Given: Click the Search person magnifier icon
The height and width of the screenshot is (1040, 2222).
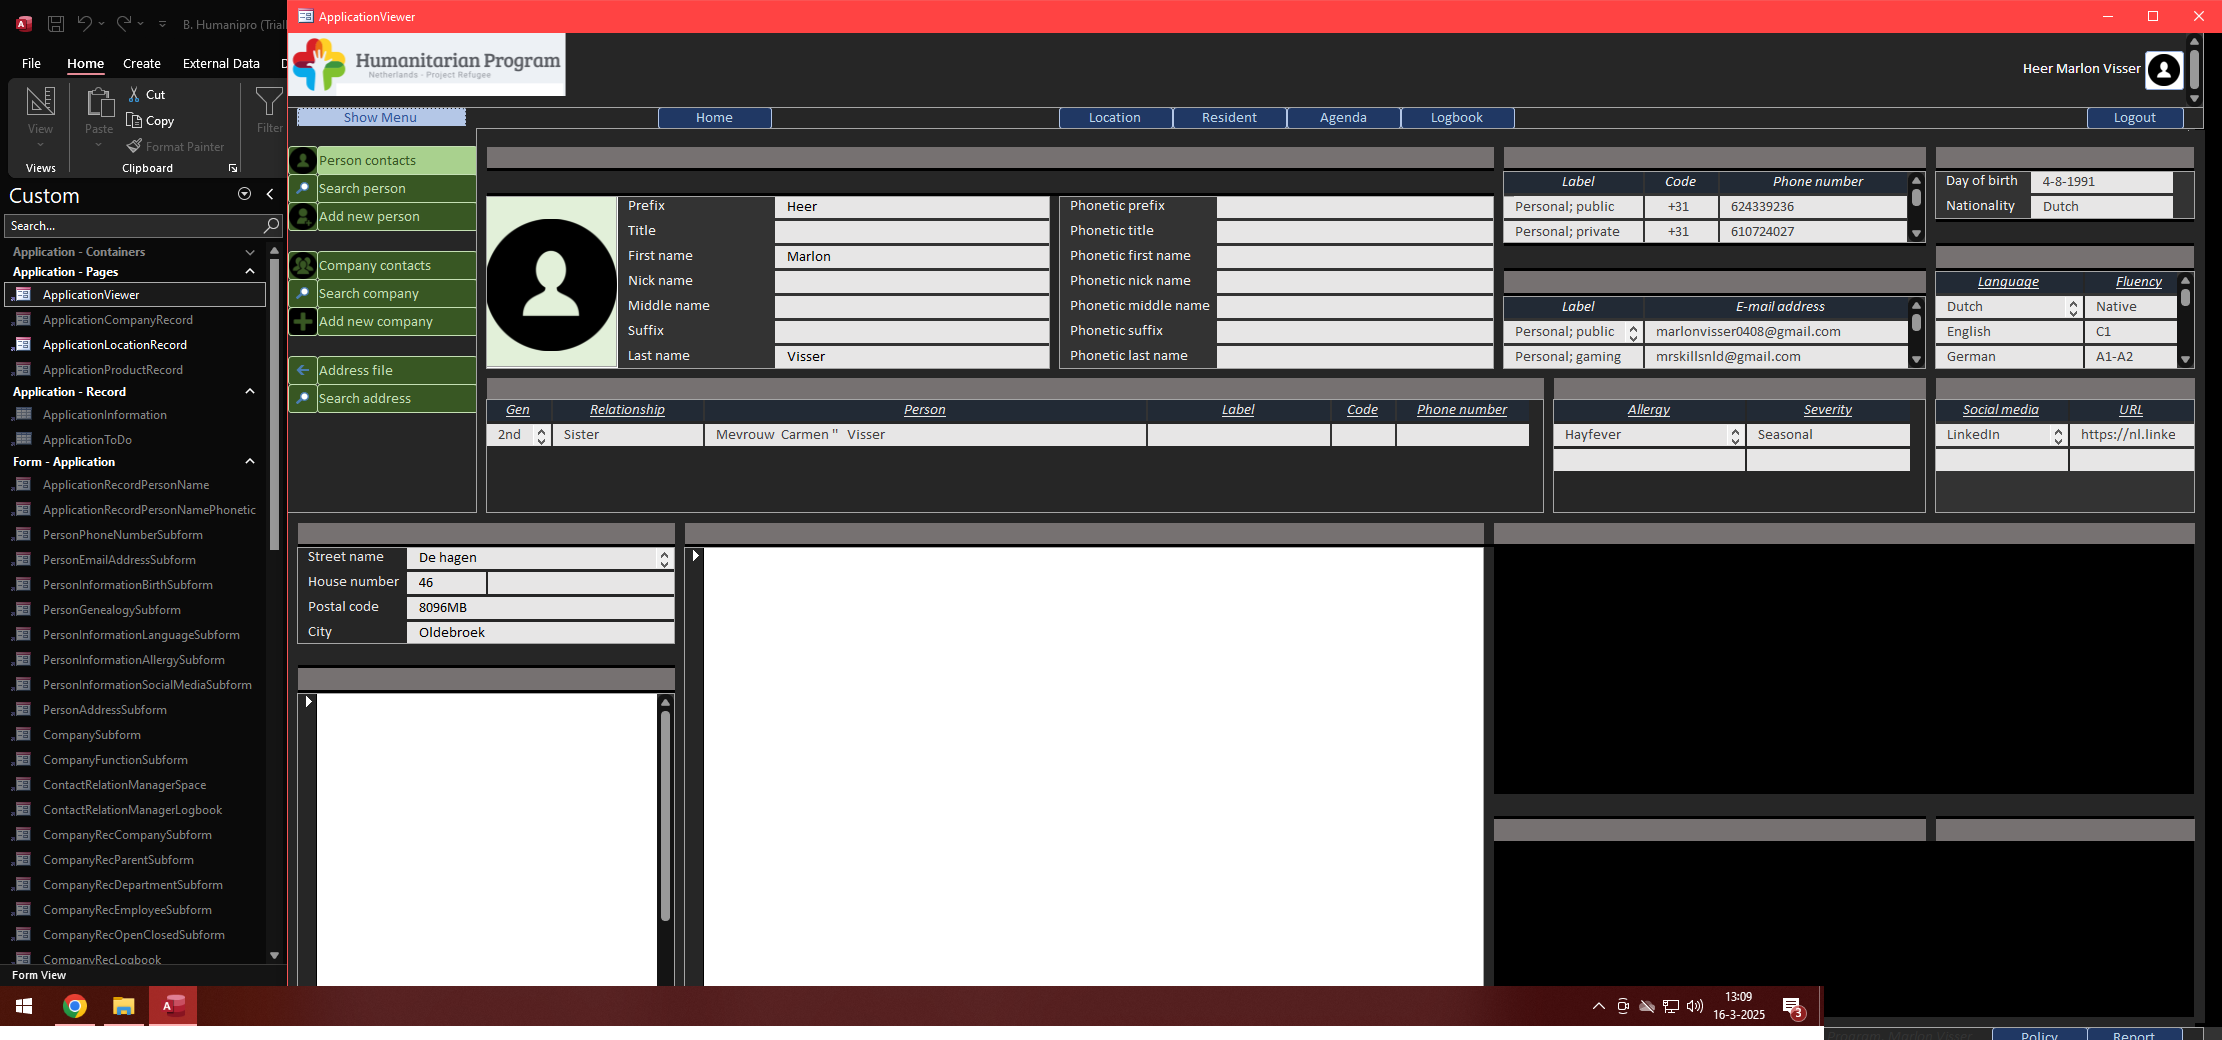Looking at the screenshot, I should (x=303, y=188).
